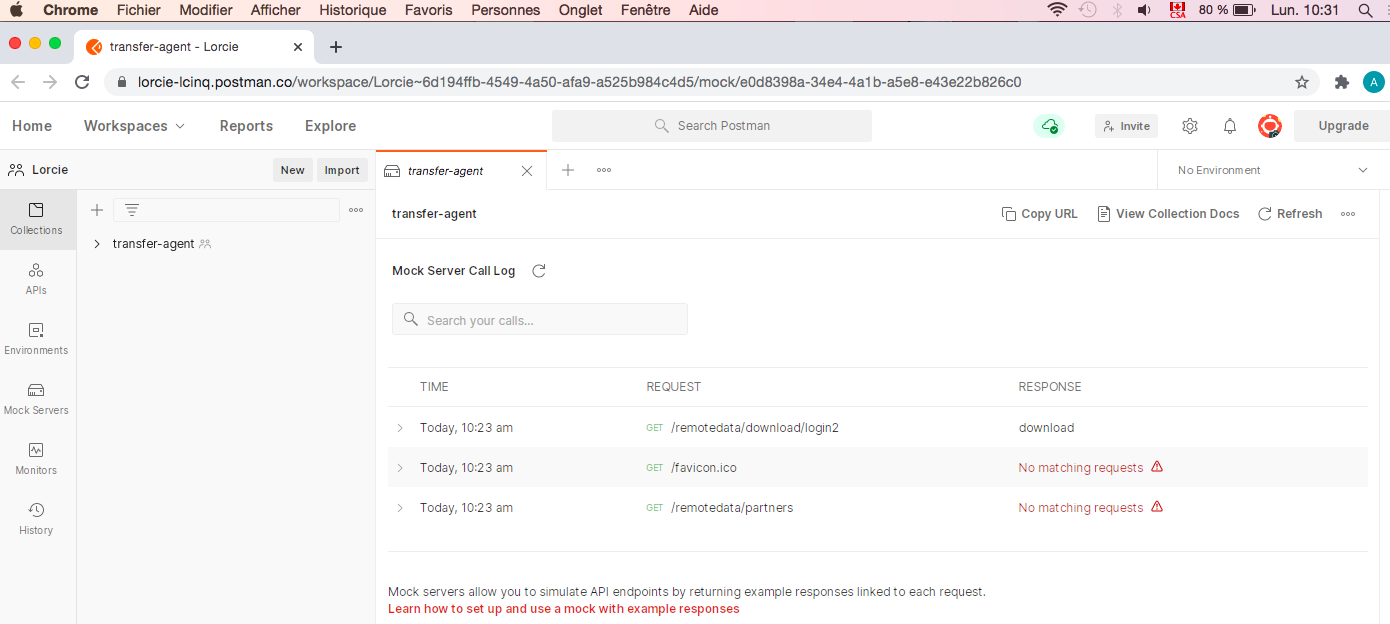Click the filter icon in collections search
The image size is (1390, 624).
(x=132, y=210)
